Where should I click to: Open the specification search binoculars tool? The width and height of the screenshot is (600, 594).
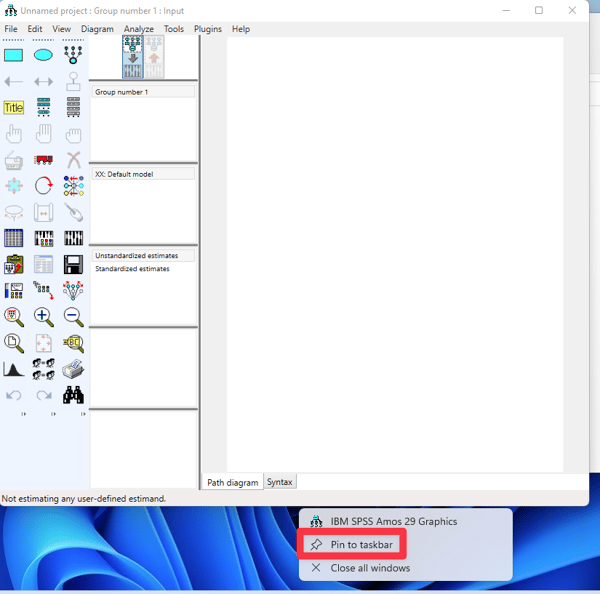[73, 395]
